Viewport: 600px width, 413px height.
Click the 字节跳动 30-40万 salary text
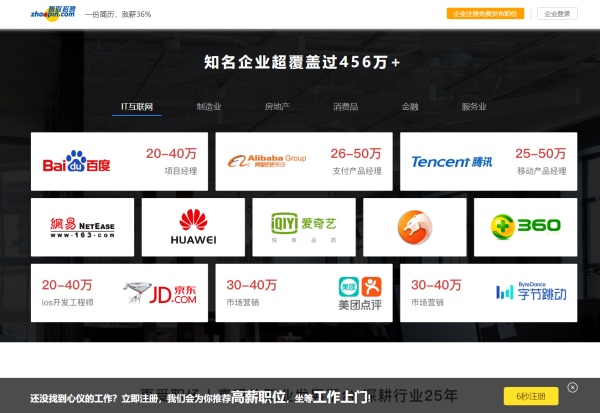(436, 285)
